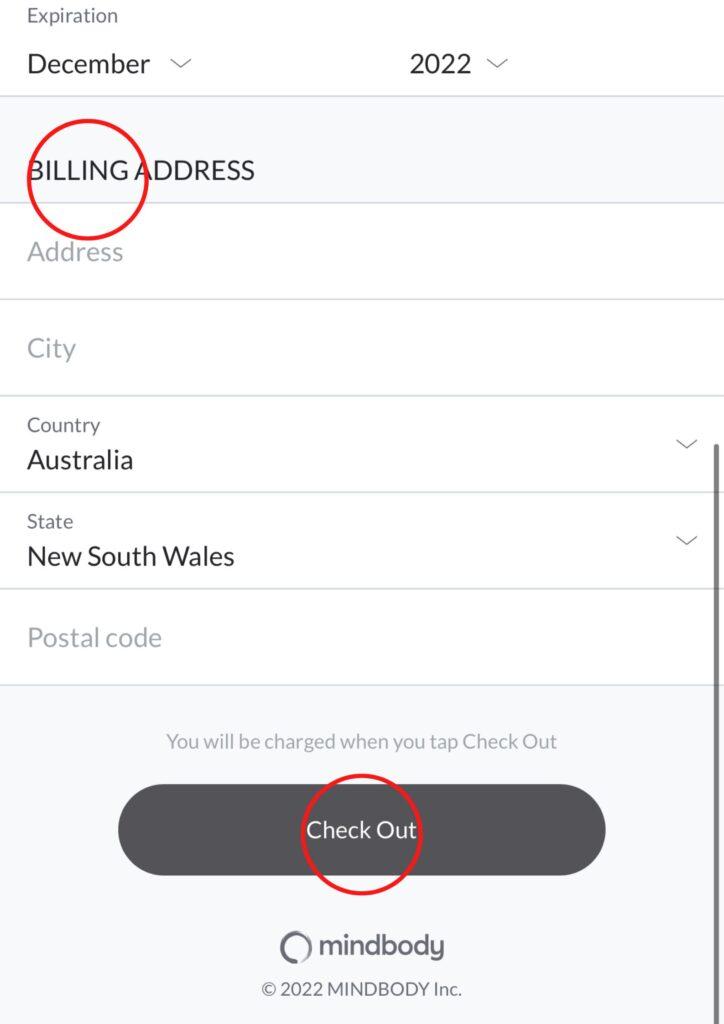
Task: Tap the chevron icon in the Country row
Action: [686, 444]
